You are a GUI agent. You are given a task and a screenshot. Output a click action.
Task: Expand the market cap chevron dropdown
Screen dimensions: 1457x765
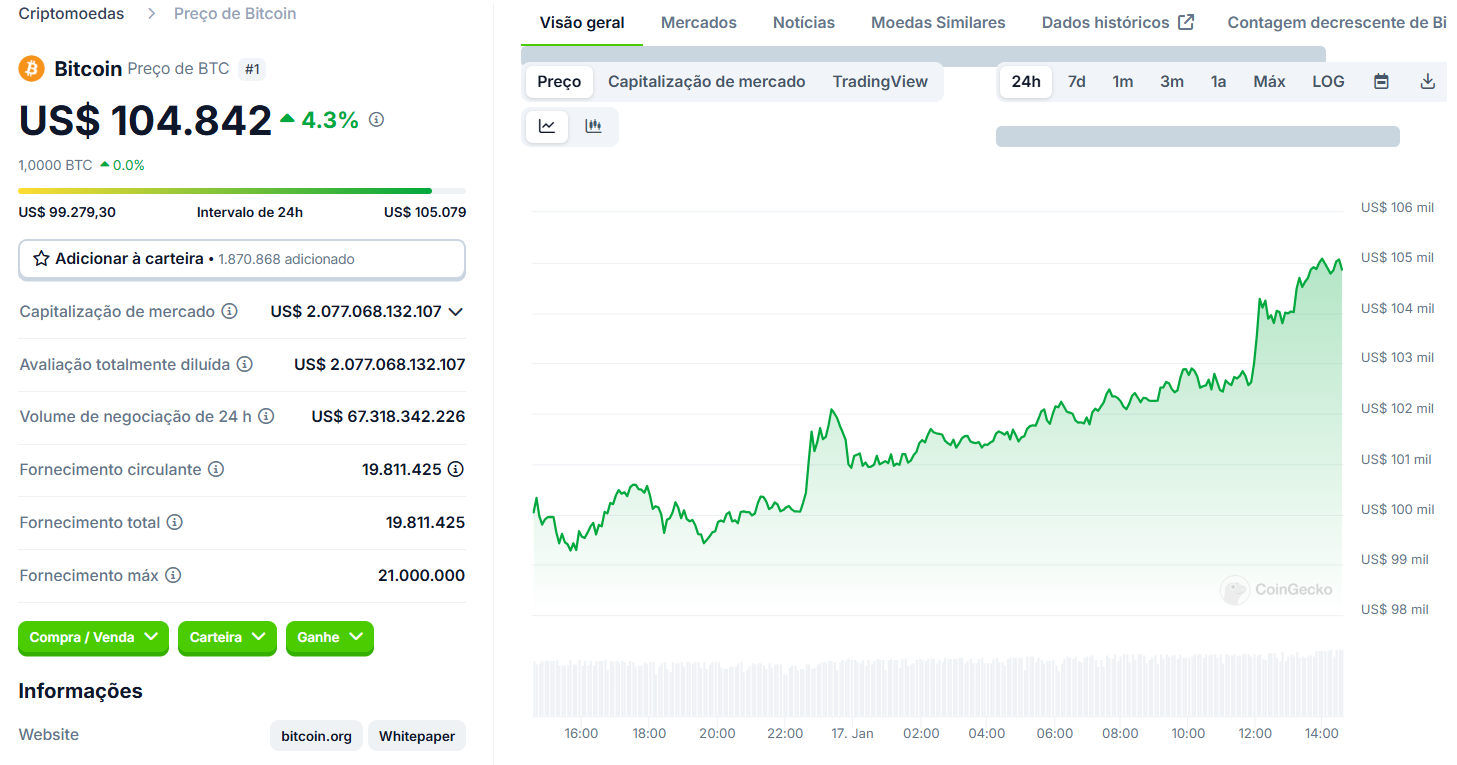click(x=456, y=312)
